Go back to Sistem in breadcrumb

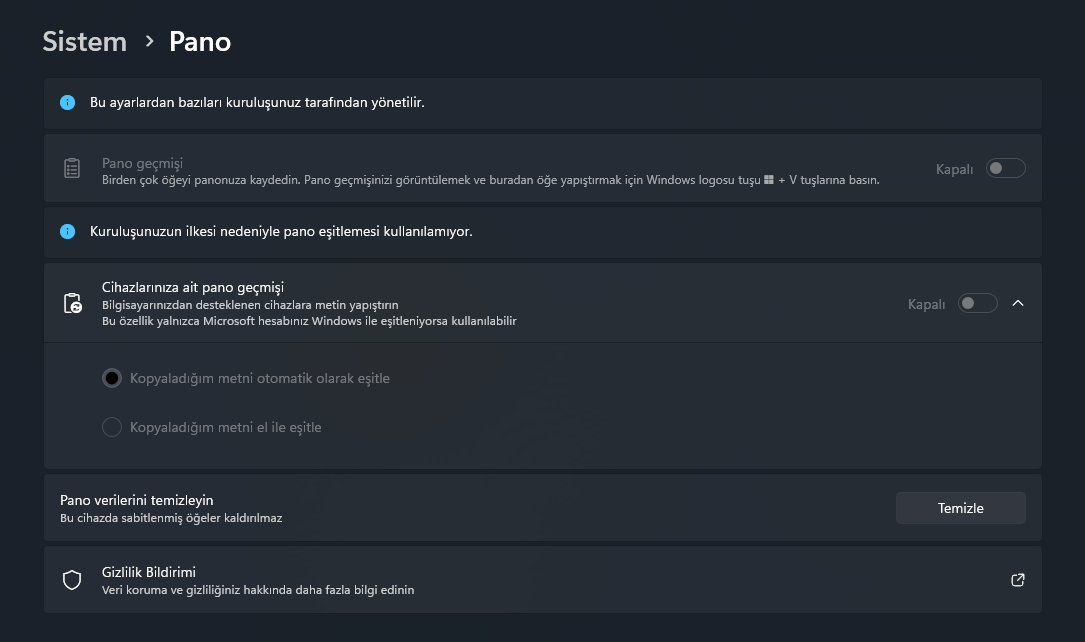coord(85,42)
